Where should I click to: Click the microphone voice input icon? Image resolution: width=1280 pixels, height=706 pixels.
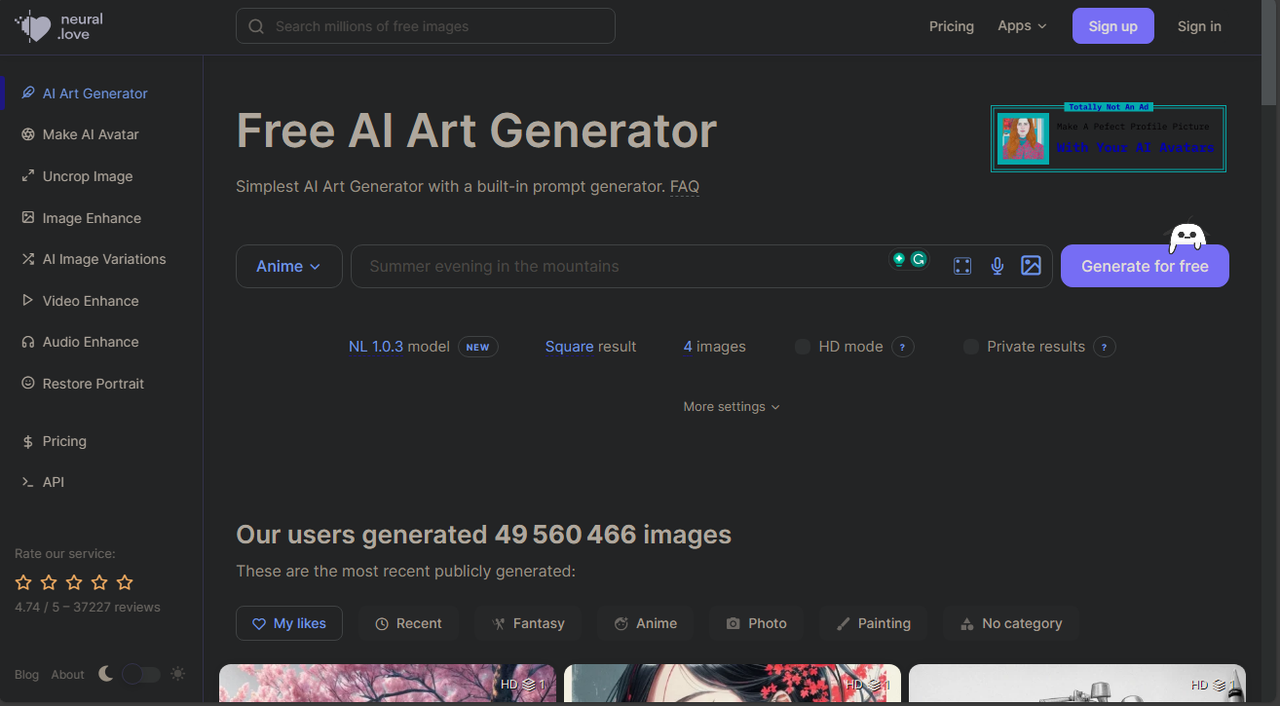(997, 266)
